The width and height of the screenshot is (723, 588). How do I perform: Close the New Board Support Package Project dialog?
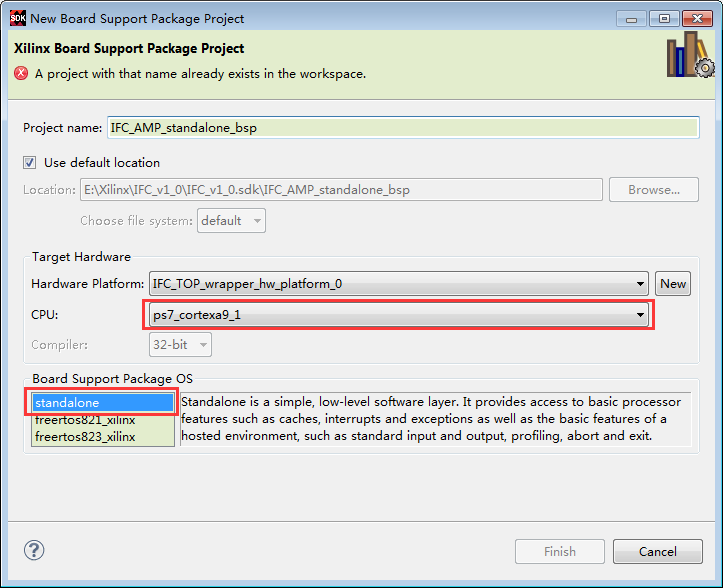pos(697,19)
